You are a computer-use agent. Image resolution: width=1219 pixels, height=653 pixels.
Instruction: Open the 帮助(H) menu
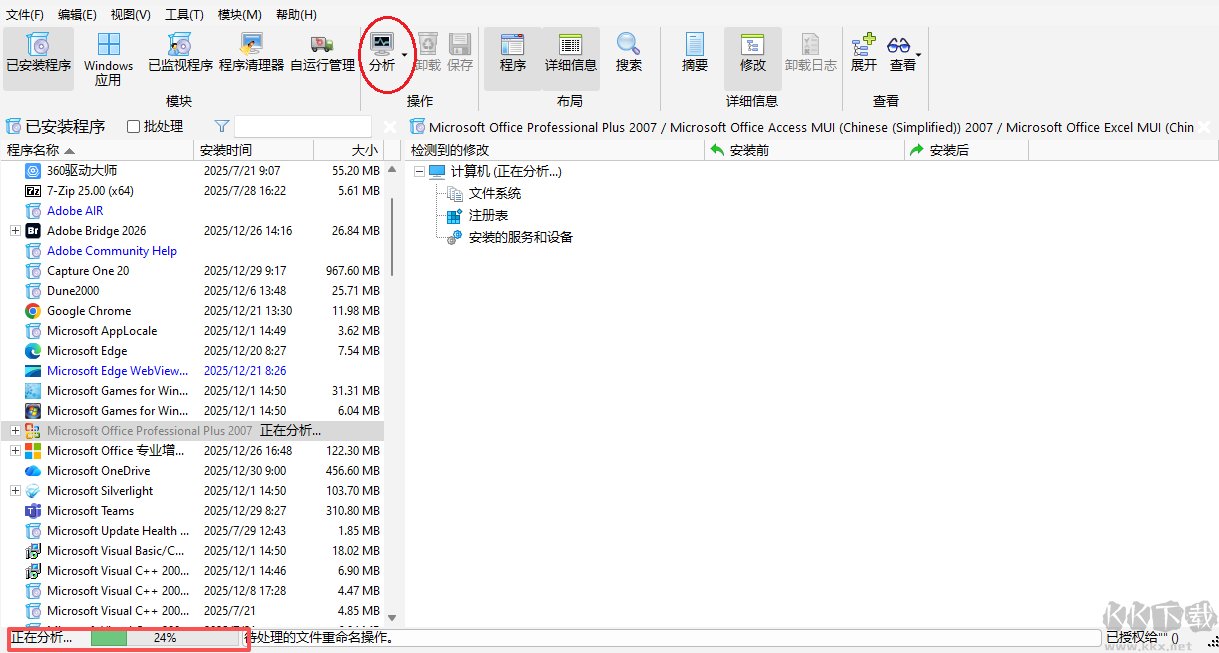296,14
